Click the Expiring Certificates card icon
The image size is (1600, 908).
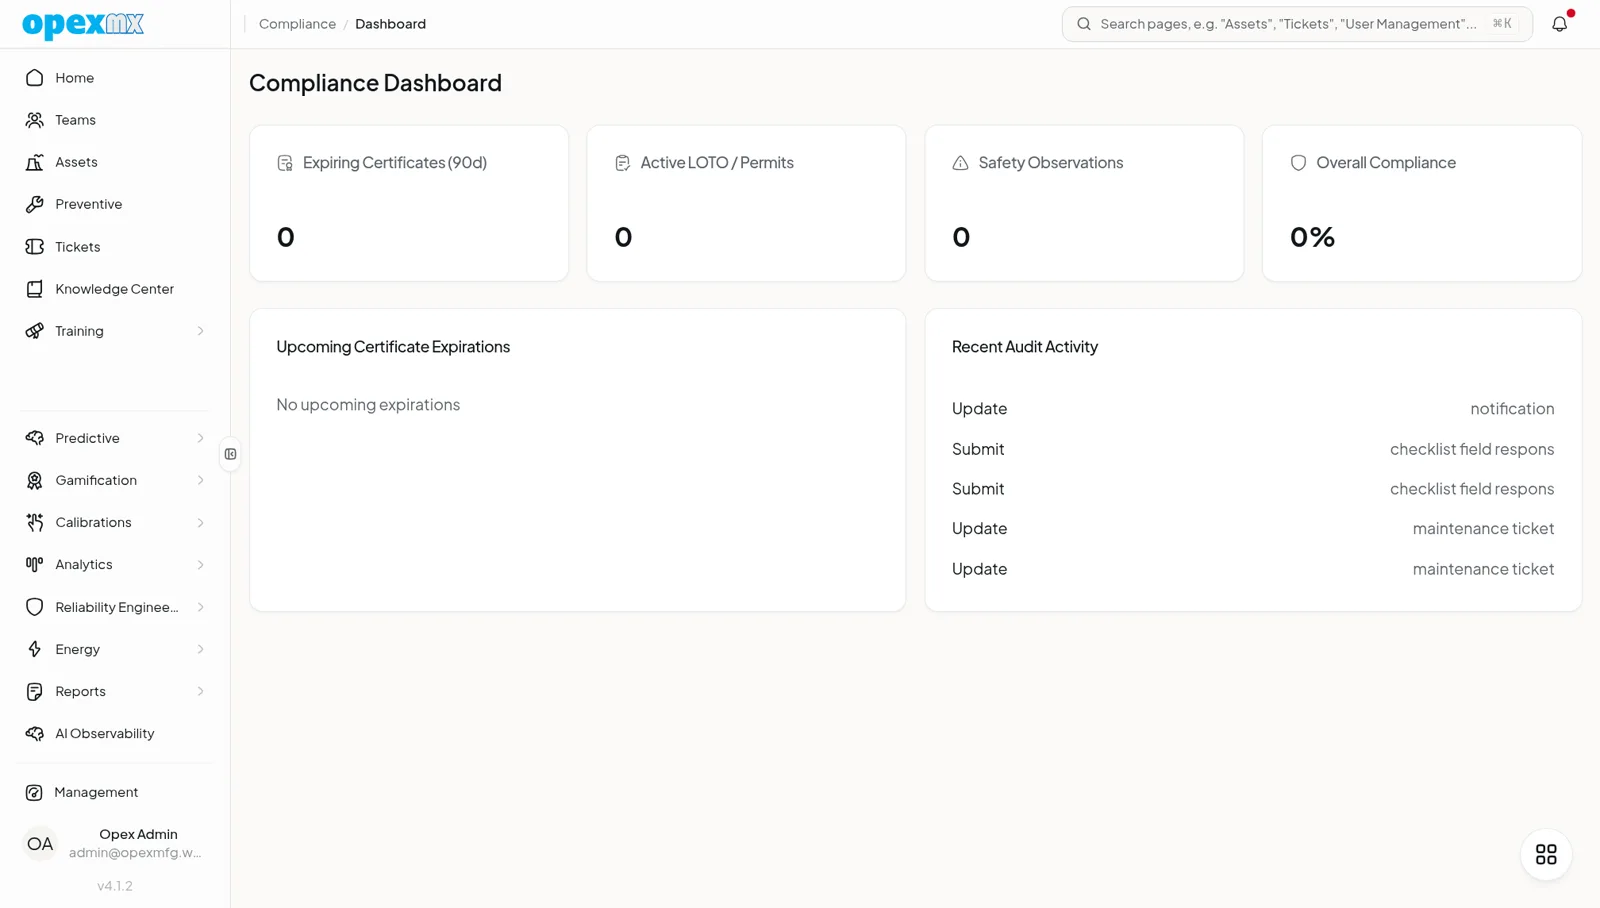(x=285, y=163)
